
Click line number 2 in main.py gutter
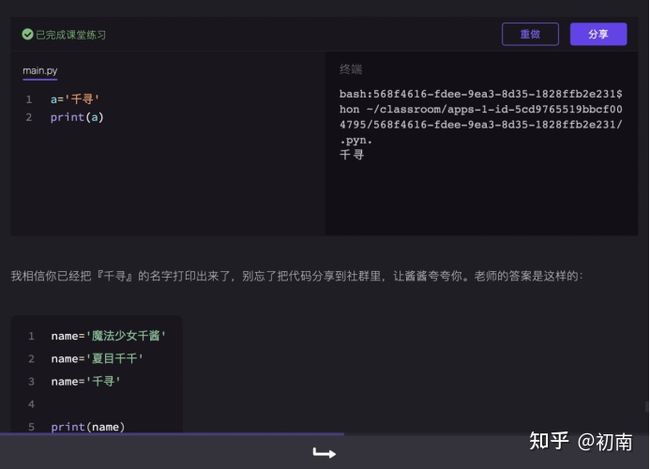(x=29, y=117)
